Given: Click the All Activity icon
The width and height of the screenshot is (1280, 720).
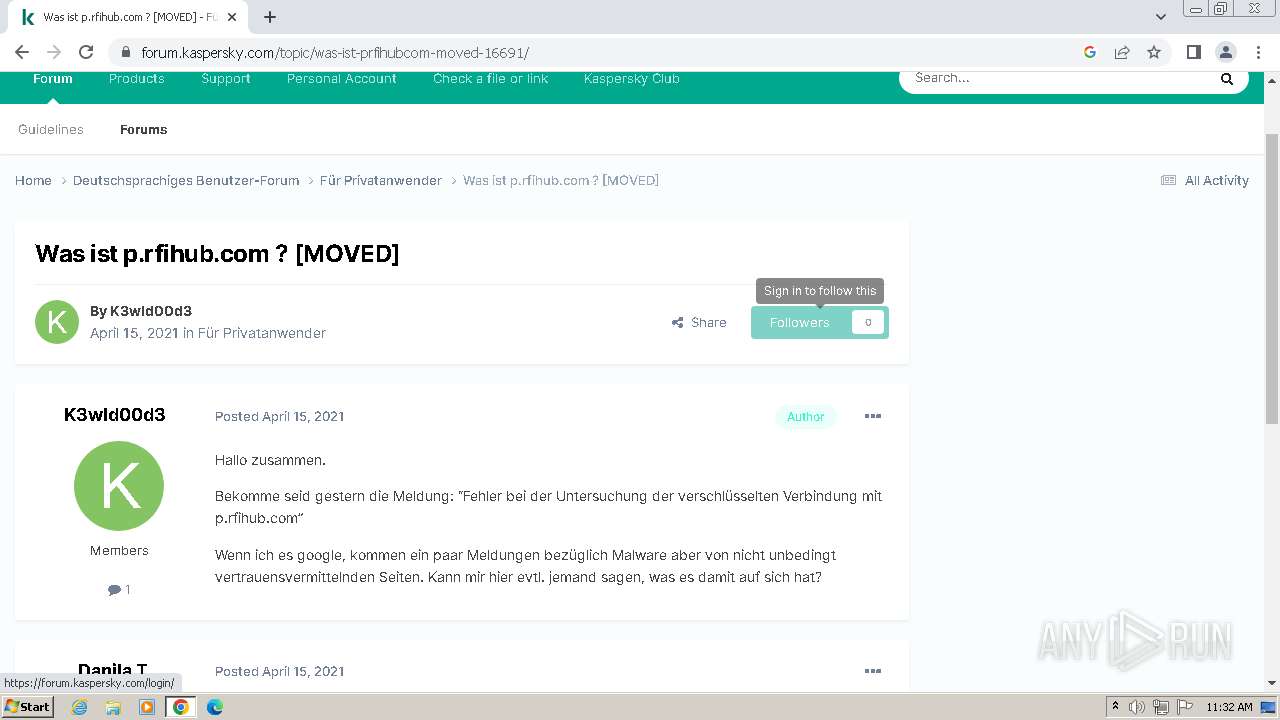Looking at the screenshot, I should [1168, 180].
